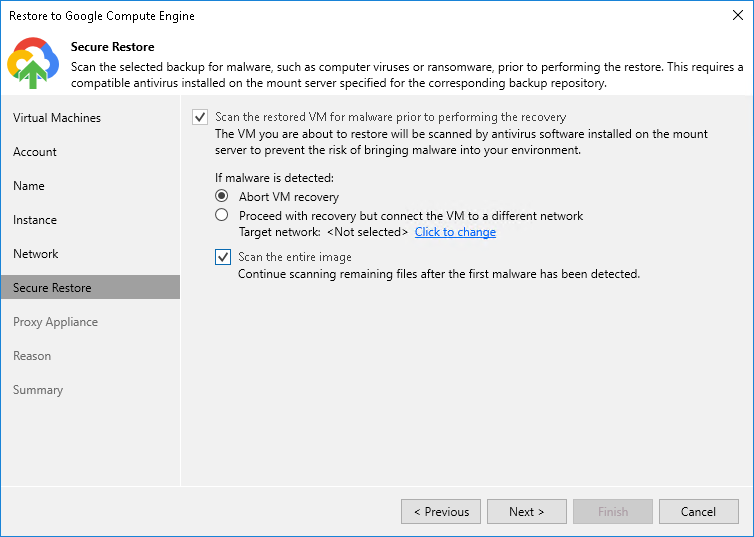Jump to the Instance step
This screenshot has width=754, height=537.
click(x=35, y=220)
